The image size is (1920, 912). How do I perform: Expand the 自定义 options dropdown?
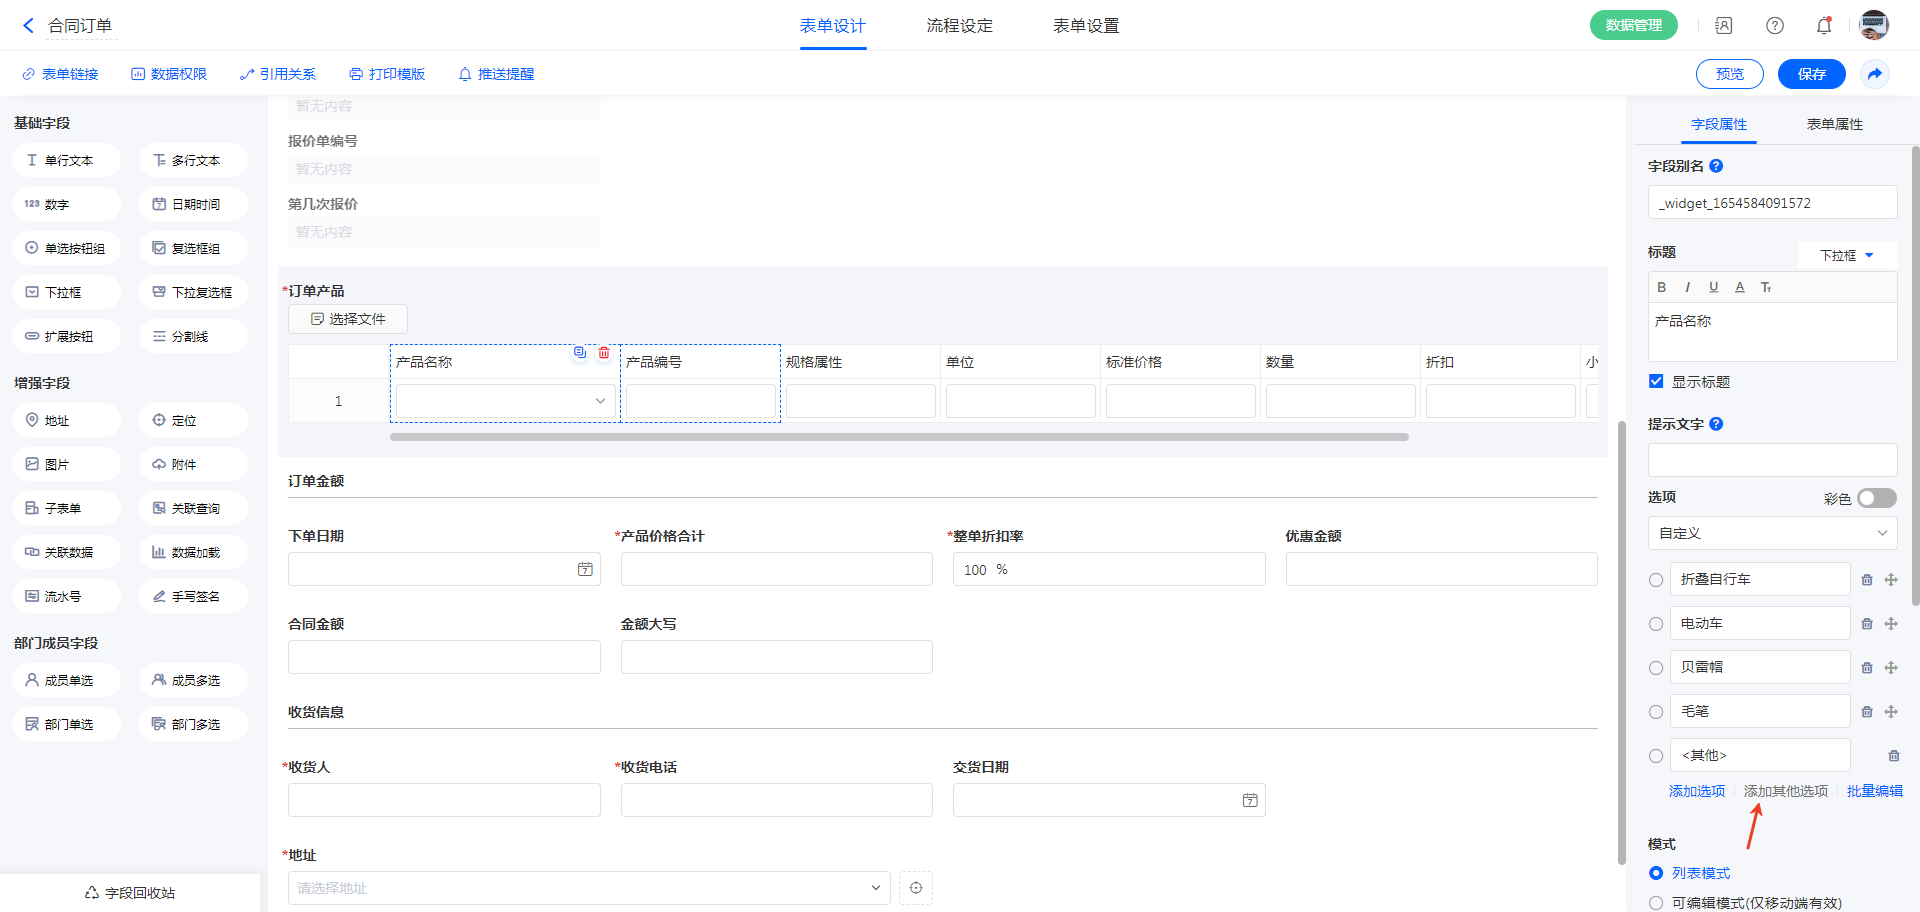[x=1772, y=534]
